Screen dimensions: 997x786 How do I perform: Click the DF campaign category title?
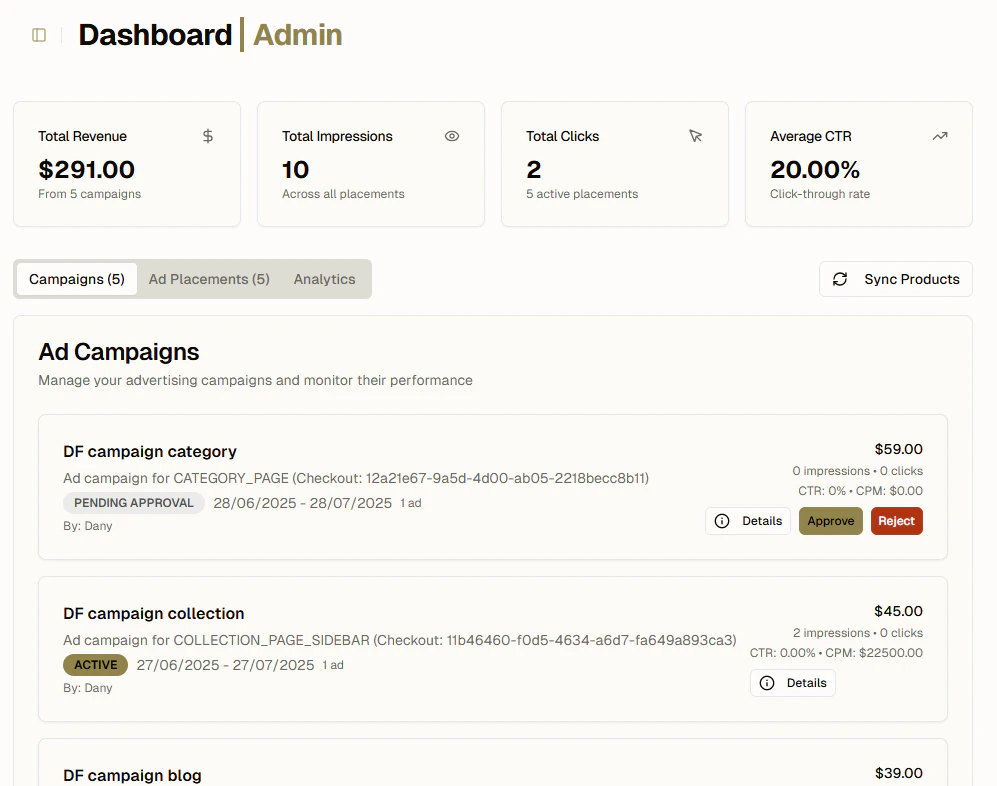coord(150,451)
